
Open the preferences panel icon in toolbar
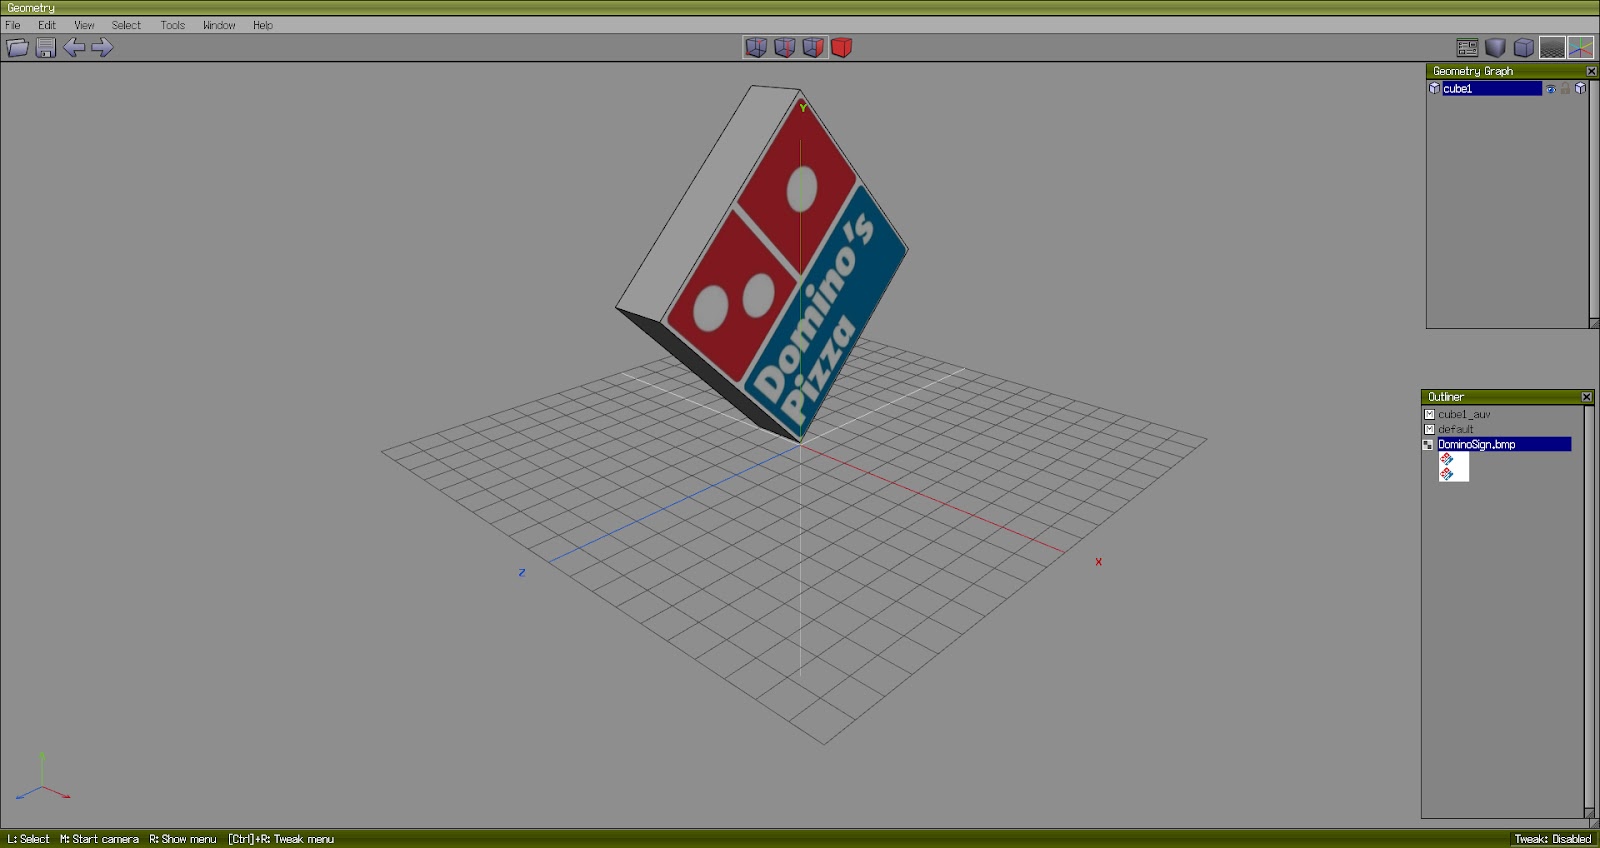click(x=1467, y=47)
